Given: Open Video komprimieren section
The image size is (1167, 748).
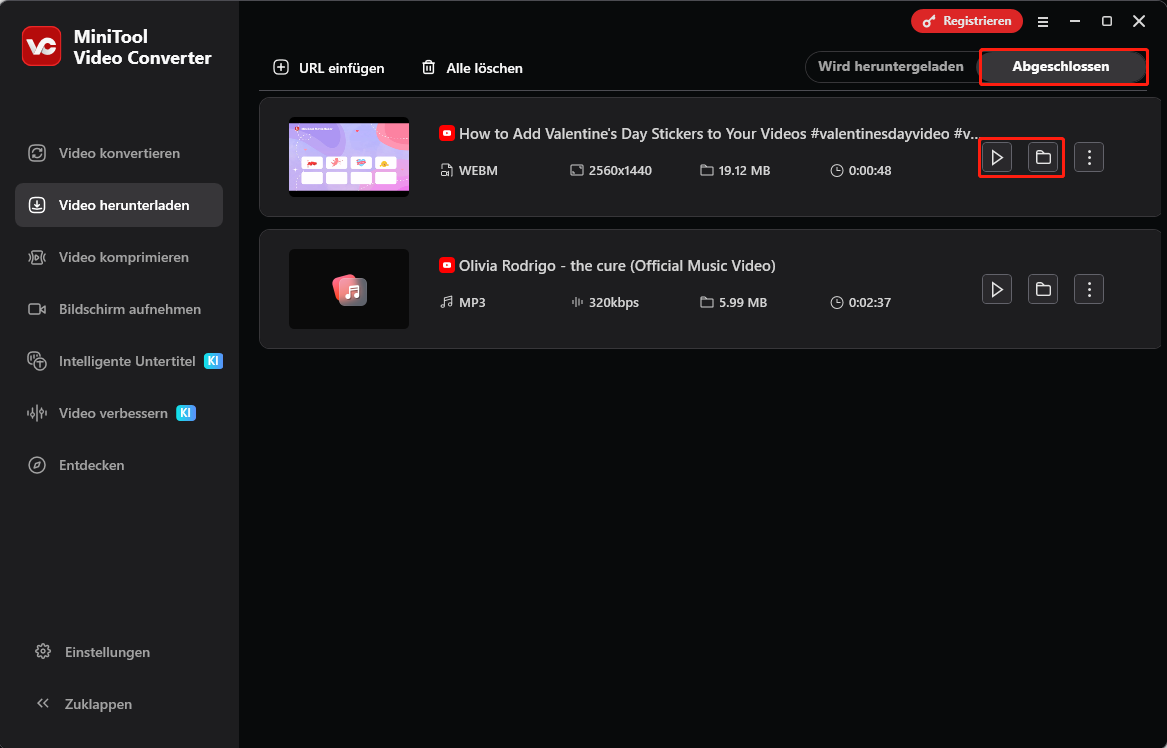Looking at the screenshot, I should click(x=119, y=258).
